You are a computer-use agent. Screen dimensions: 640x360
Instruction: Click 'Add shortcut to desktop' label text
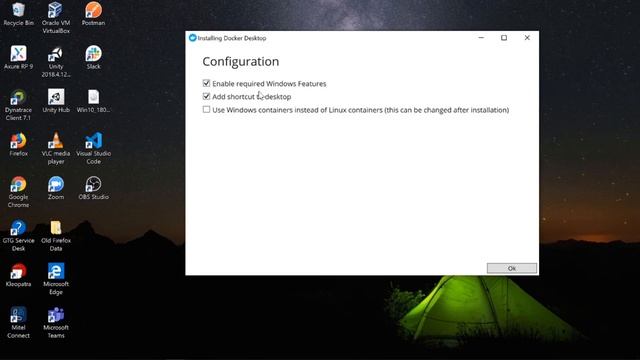coord(251,97)
